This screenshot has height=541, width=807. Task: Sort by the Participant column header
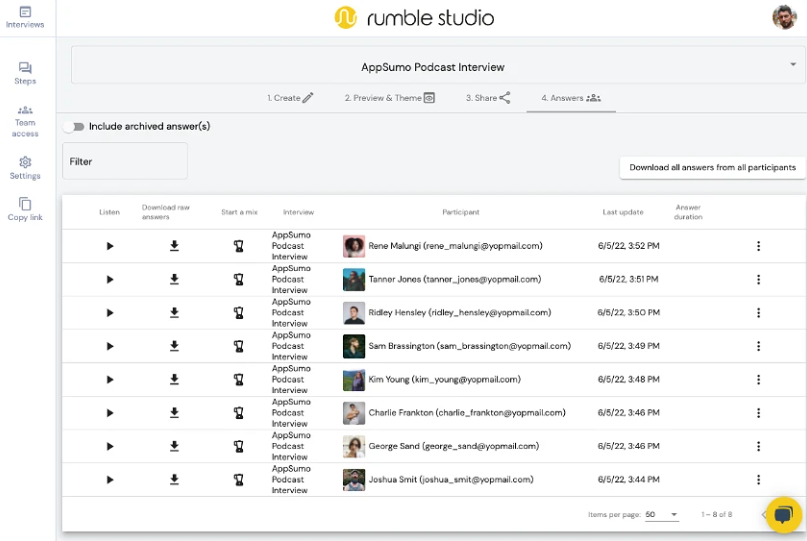point(461,212)
